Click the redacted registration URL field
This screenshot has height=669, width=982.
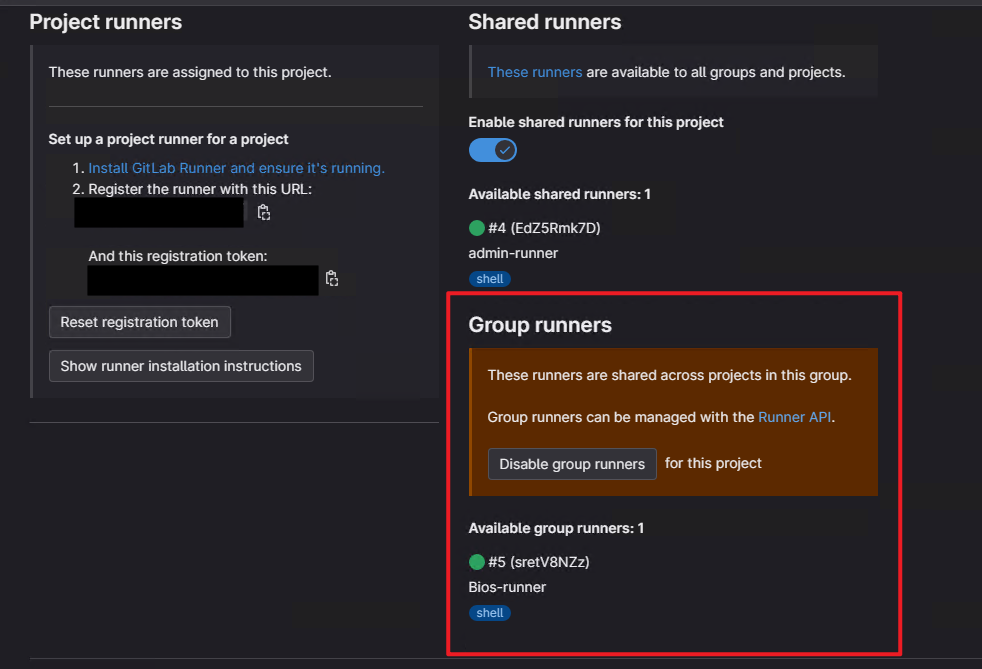point(159,212)
